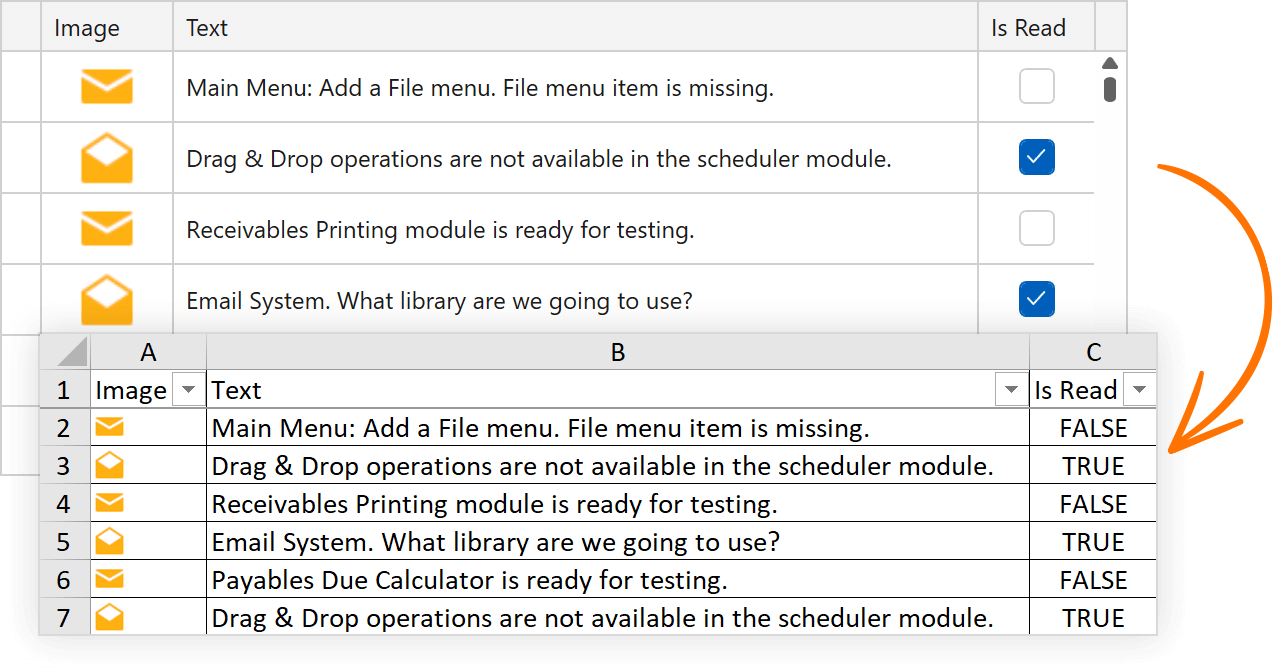Viewport: 1274px width, 670px height.
Task: Click the closed envelope icon beside Main Menu message
Action: [107, 86]
